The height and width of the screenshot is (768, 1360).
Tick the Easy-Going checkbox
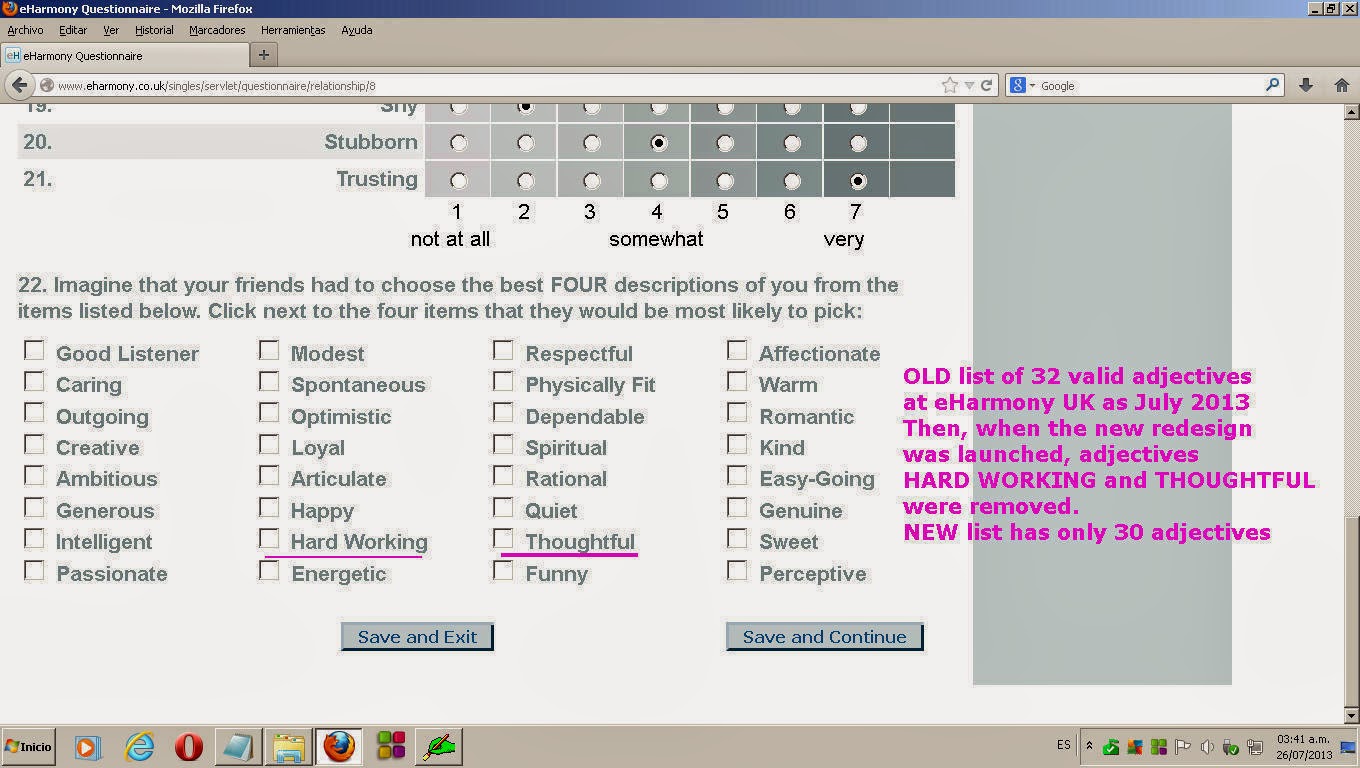(x=737, y=475)
